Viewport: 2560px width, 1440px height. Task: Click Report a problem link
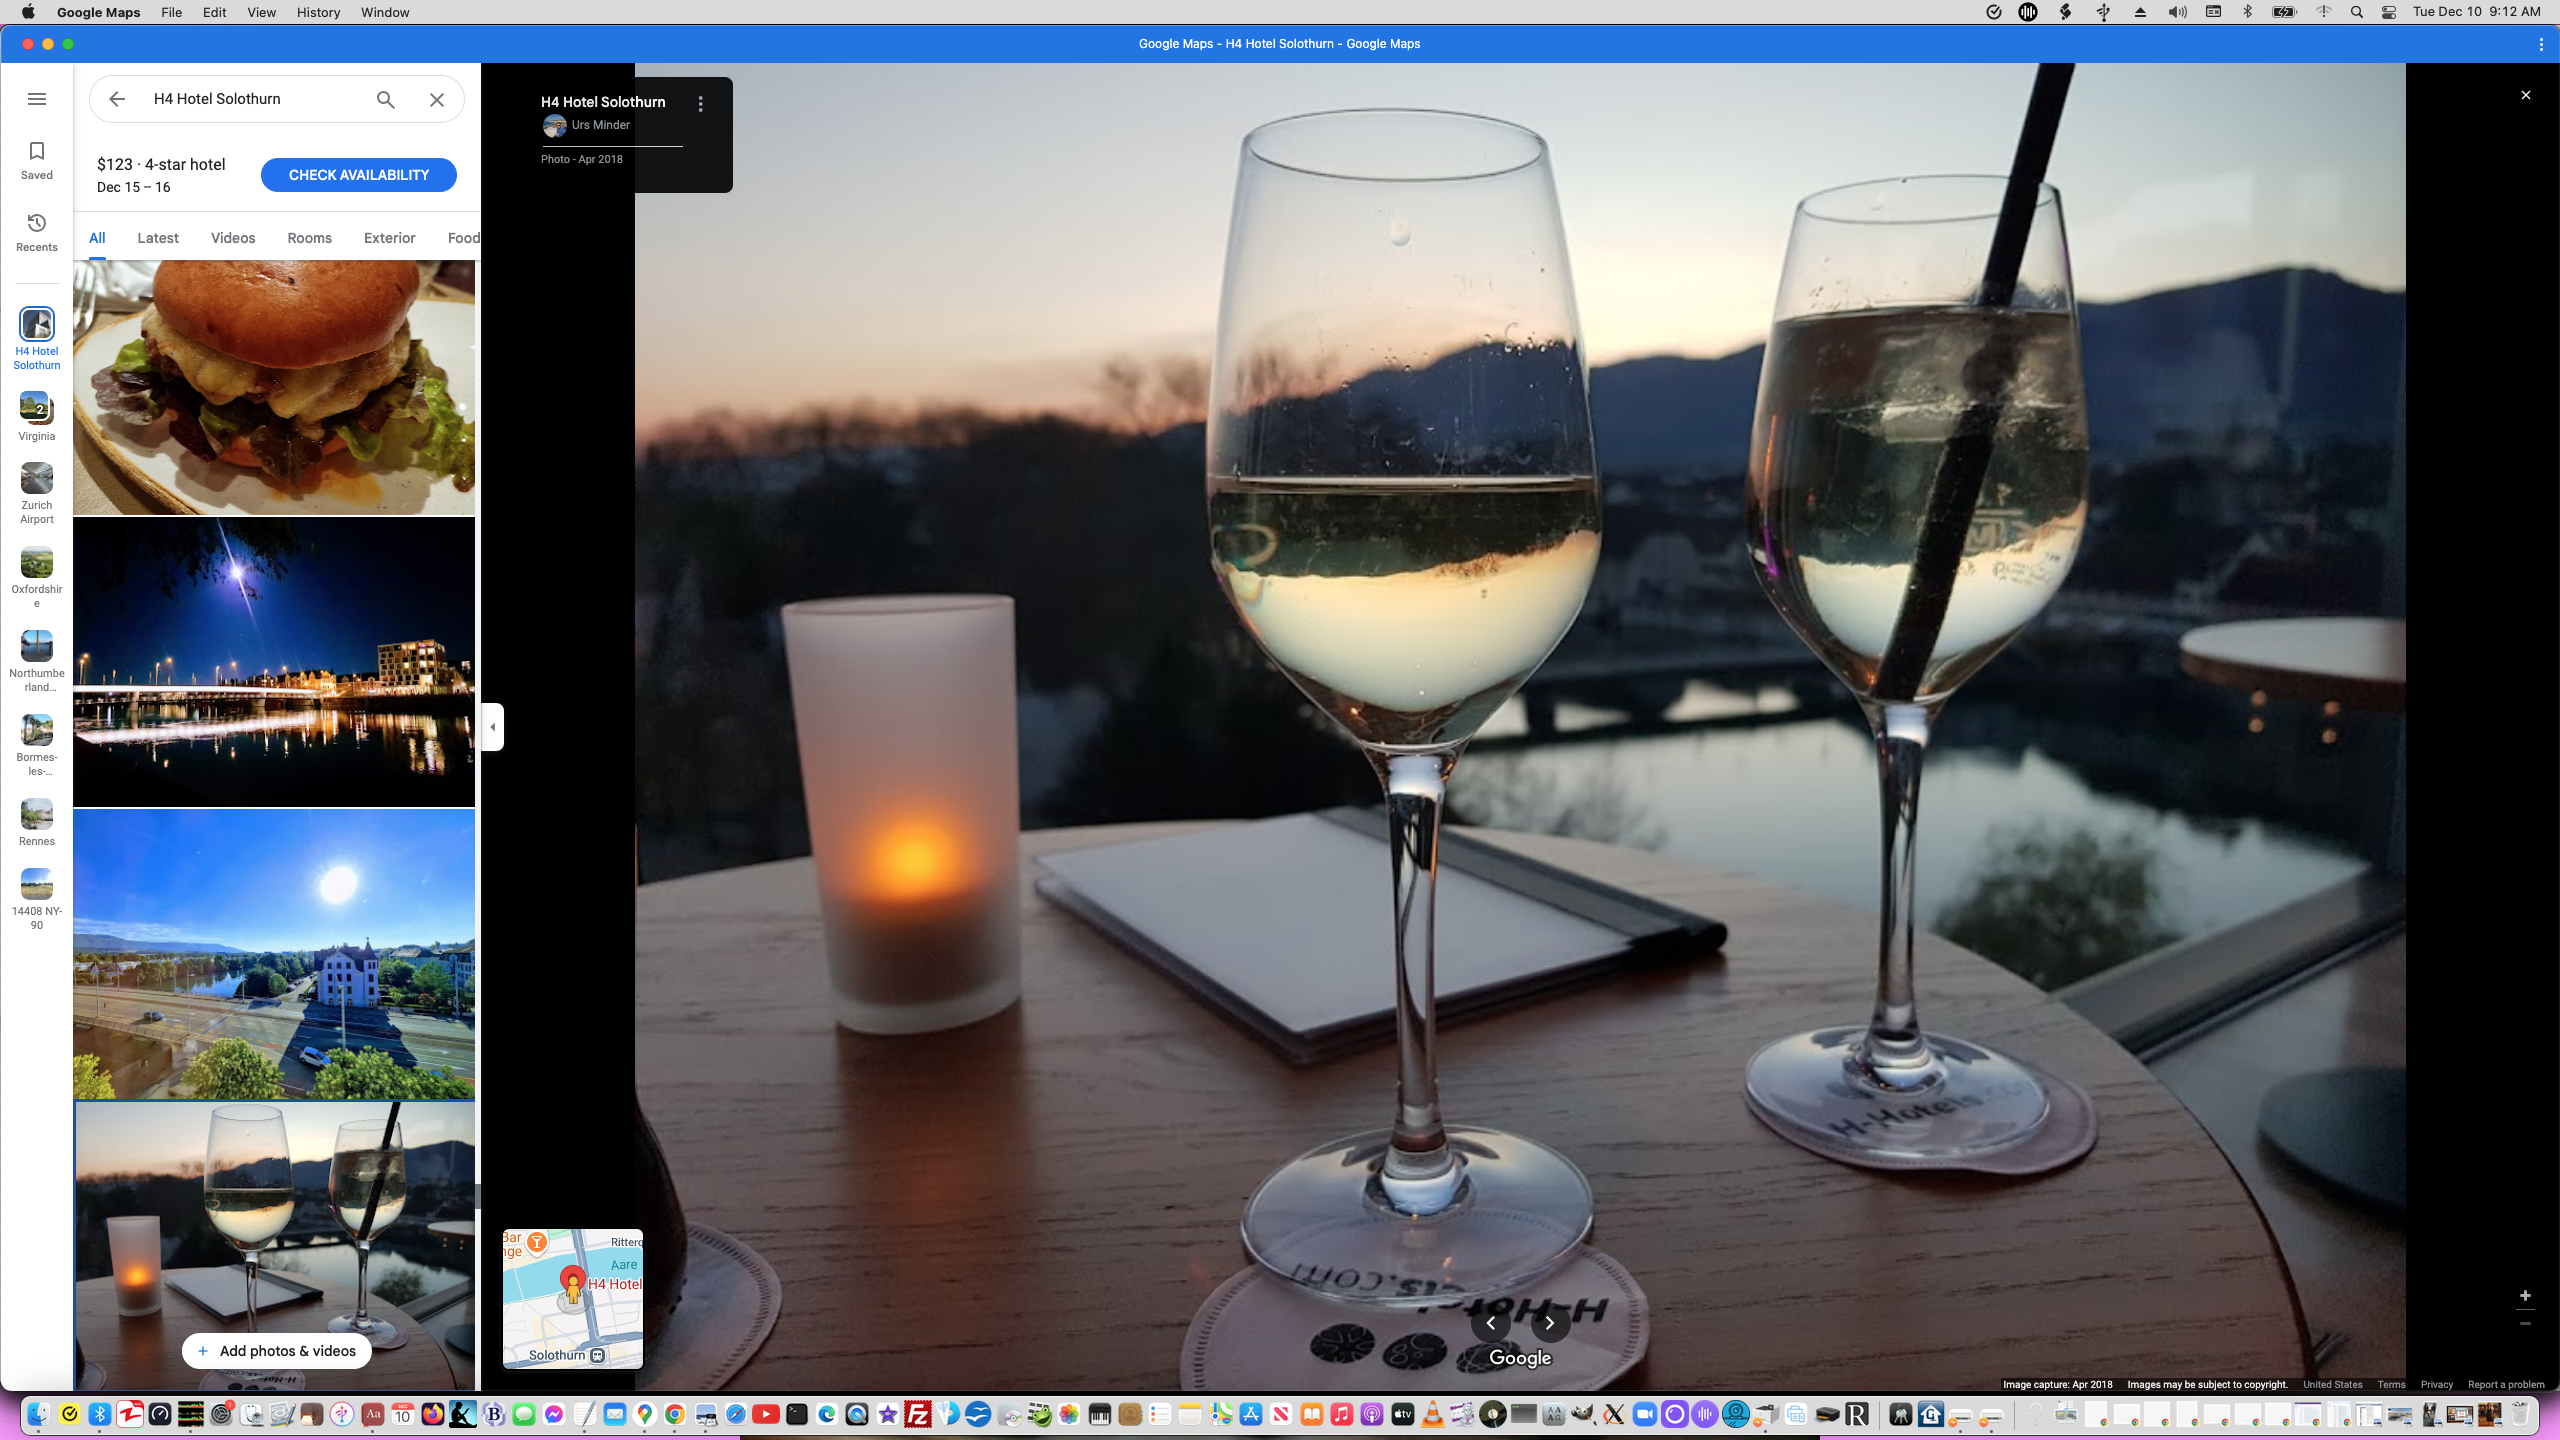[2506, 1385]
